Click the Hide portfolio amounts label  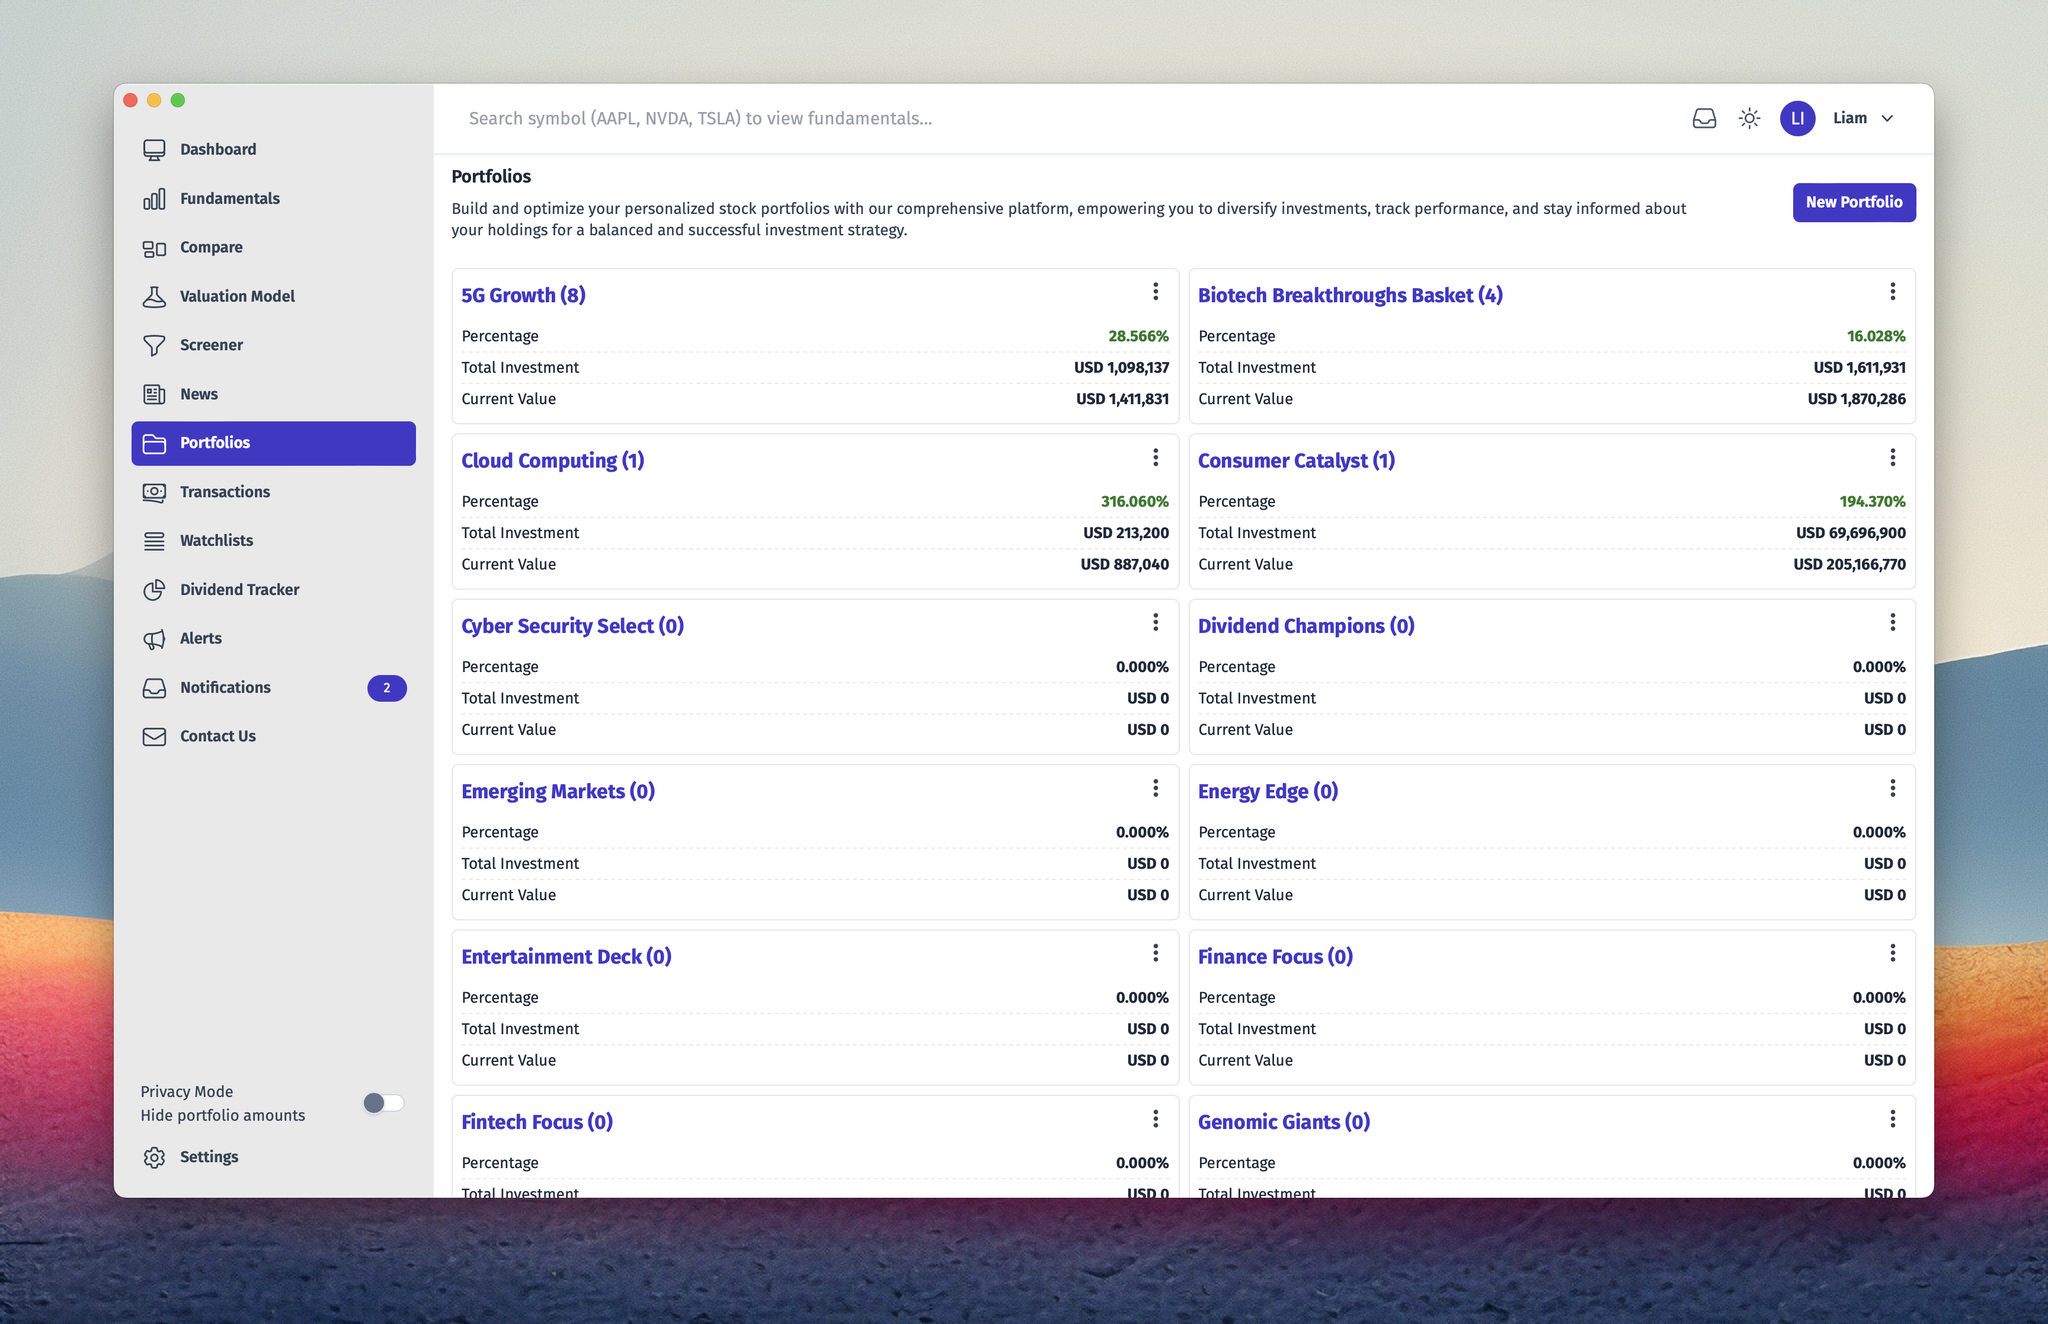point(223,1116)
